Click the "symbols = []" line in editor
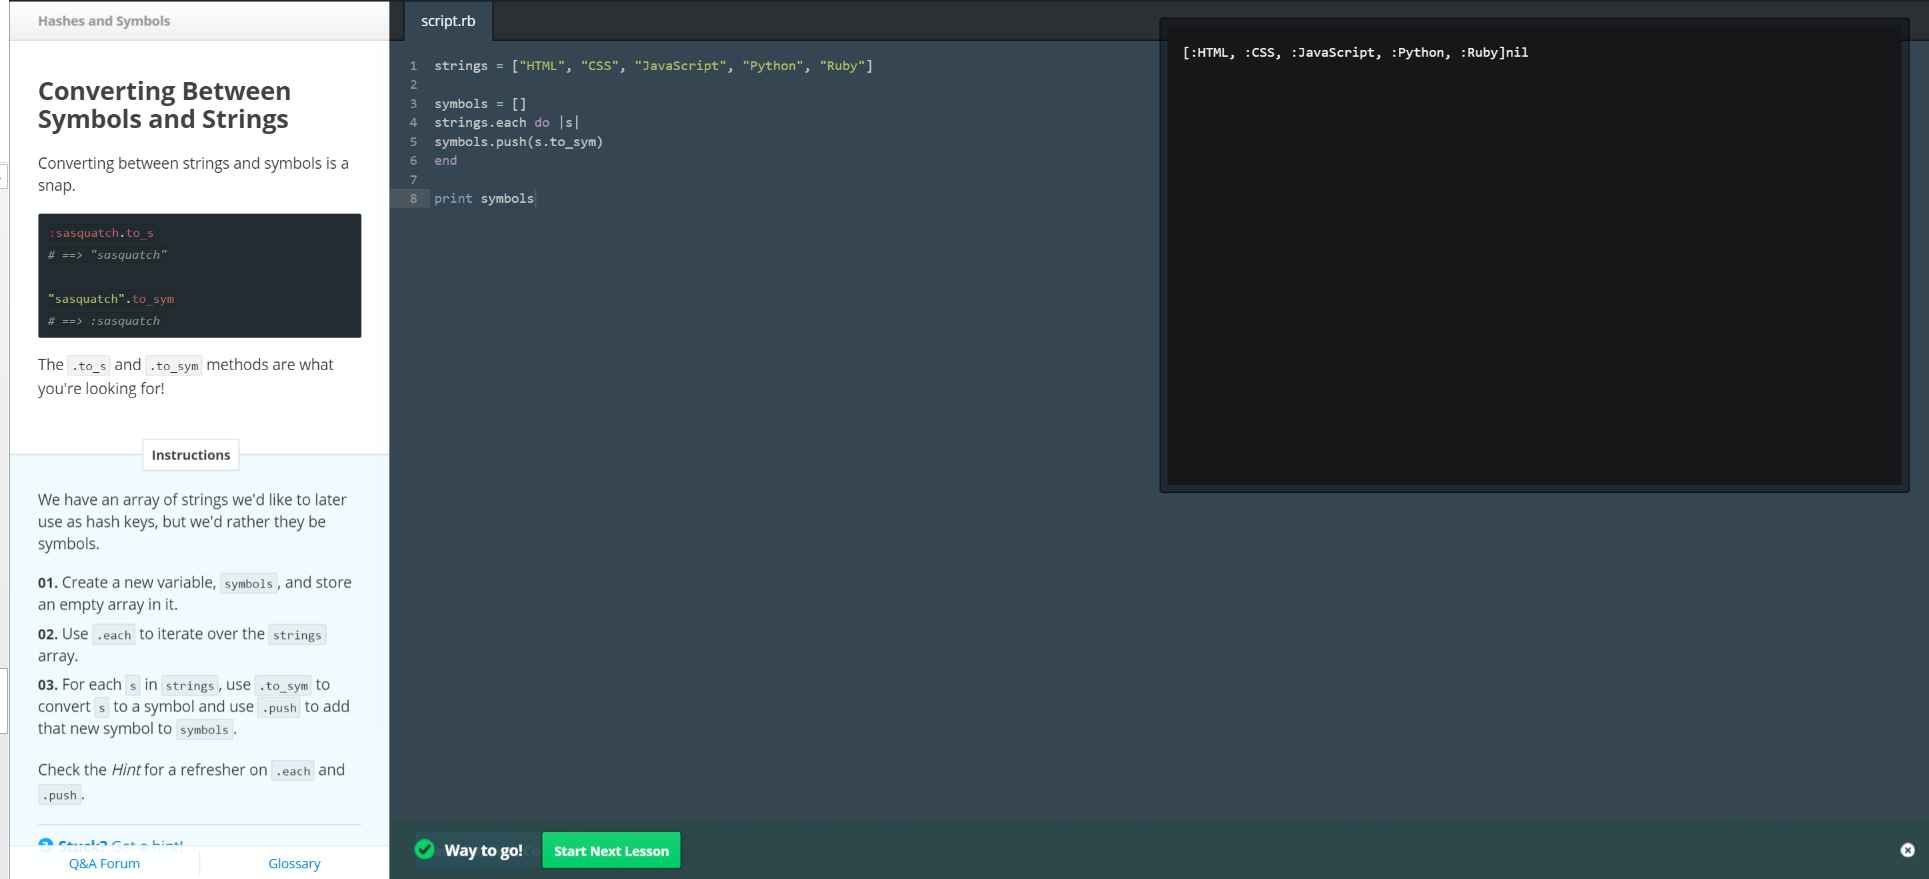 pos(480,104)
